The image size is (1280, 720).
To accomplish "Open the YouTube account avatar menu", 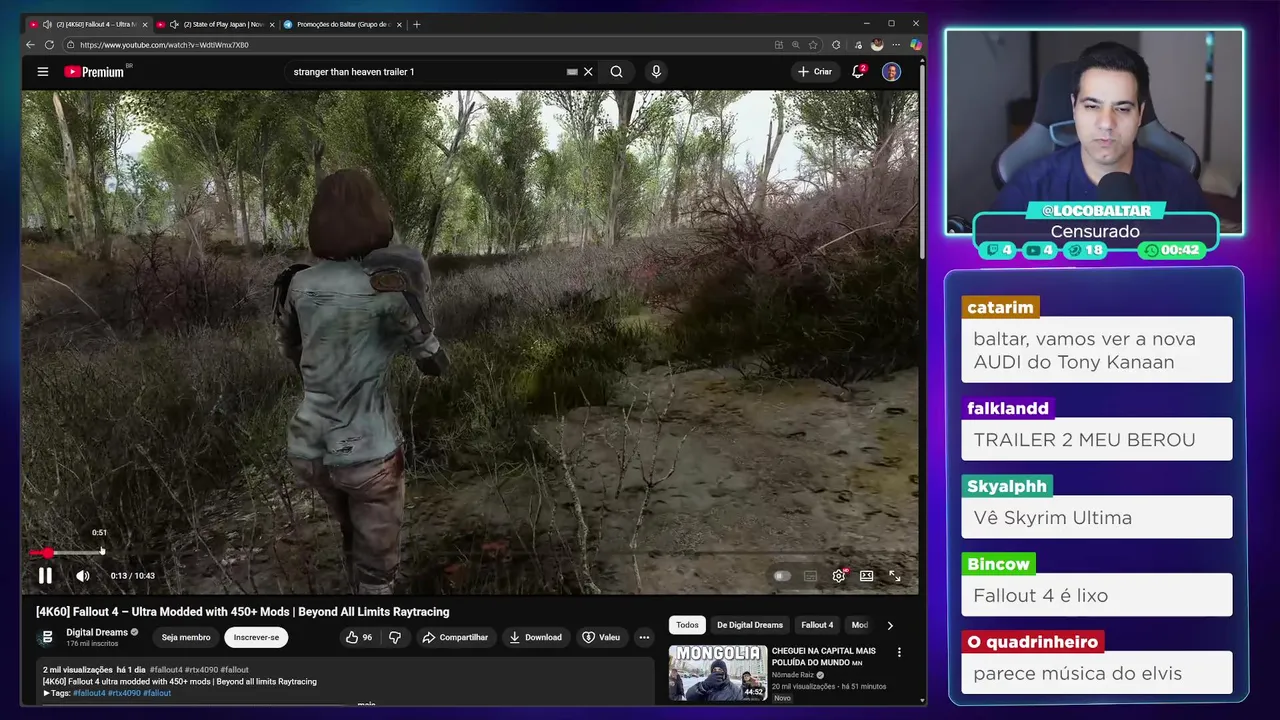I will [891, 72].
